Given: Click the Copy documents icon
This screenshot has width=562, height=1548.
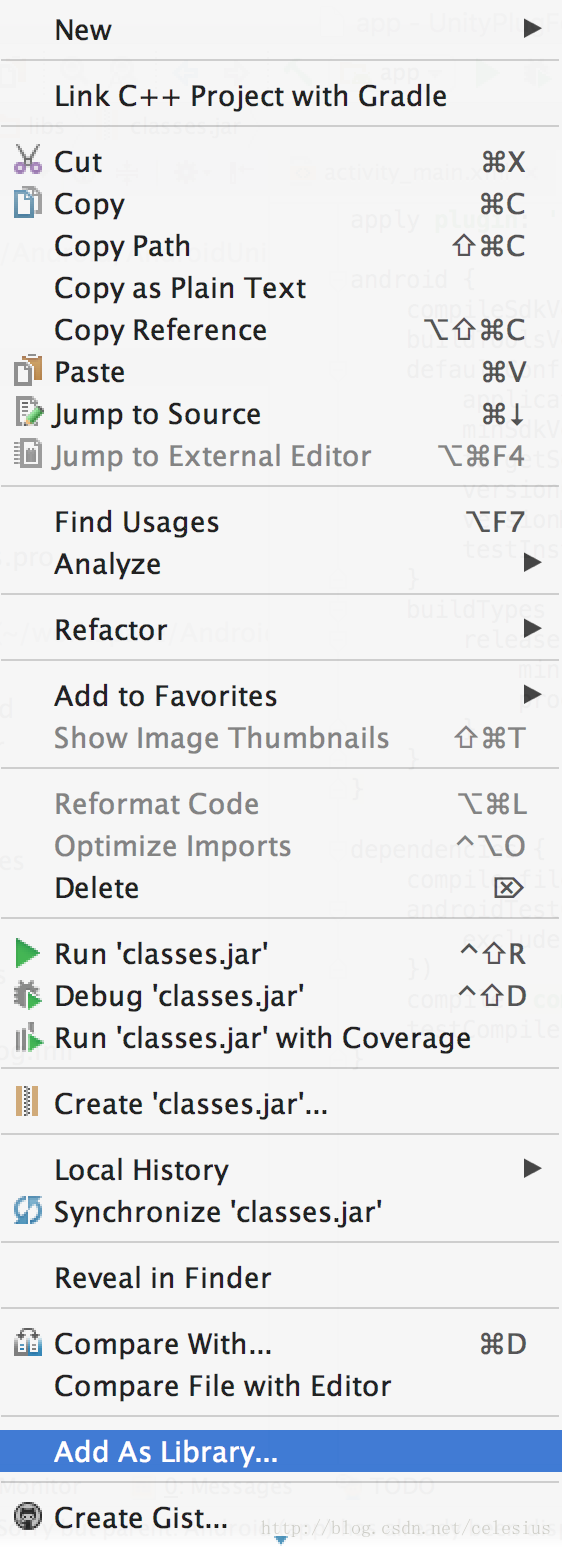Looking at the screenshot, I should 27,203.
